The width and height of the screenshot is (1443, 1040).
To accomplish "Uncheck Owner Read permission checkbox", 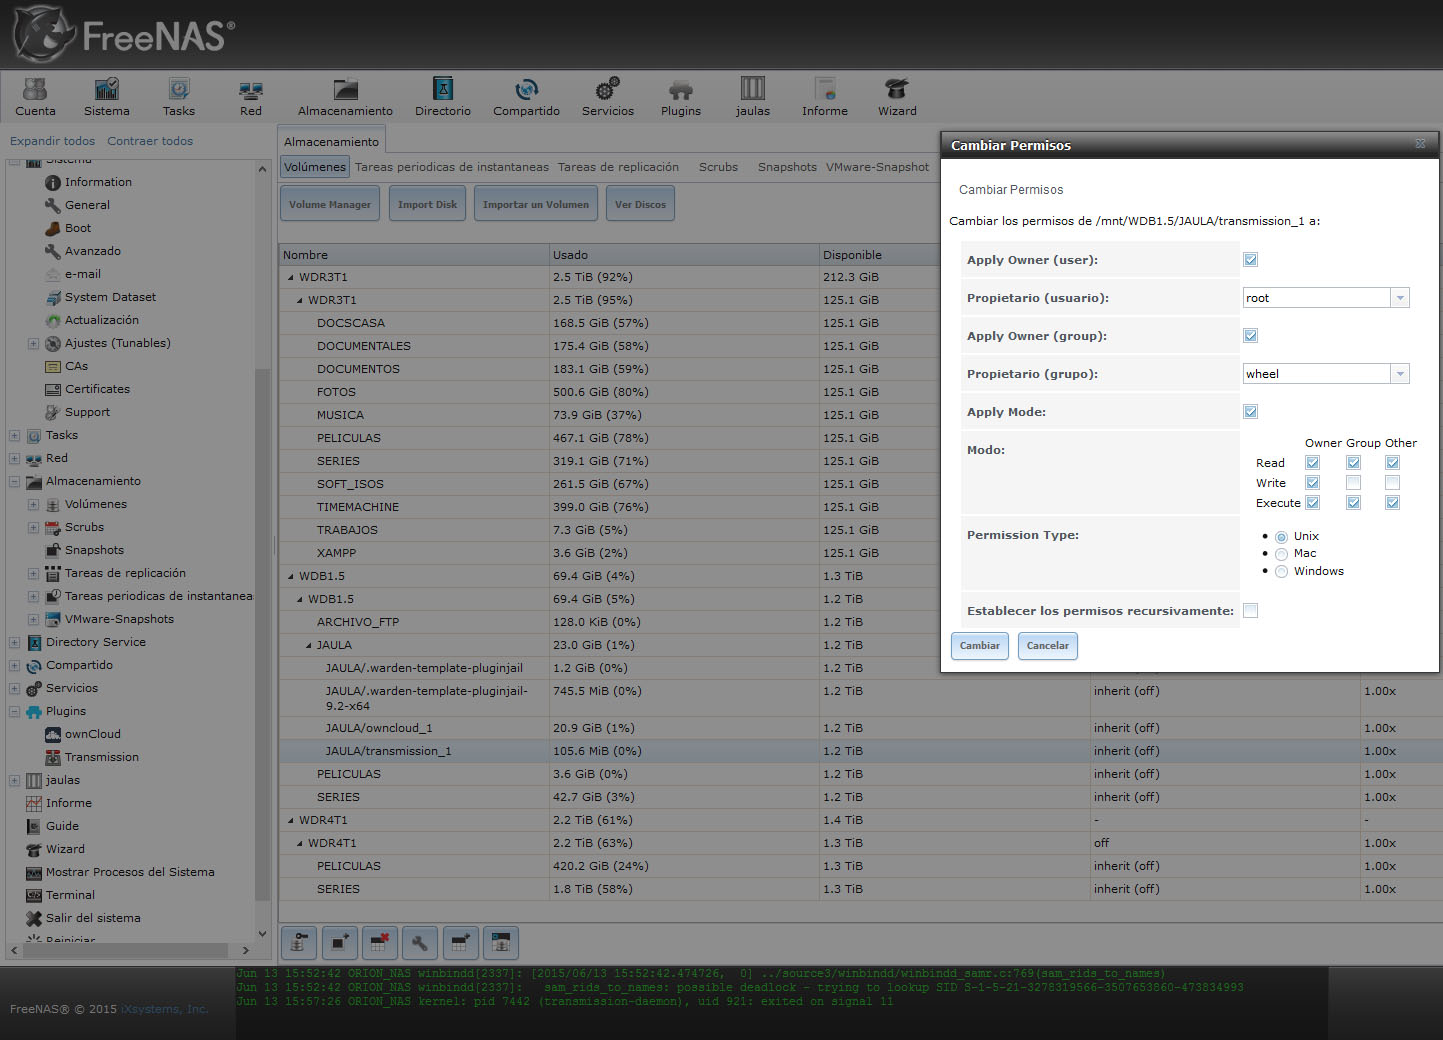I will (x=1312, y=463).
